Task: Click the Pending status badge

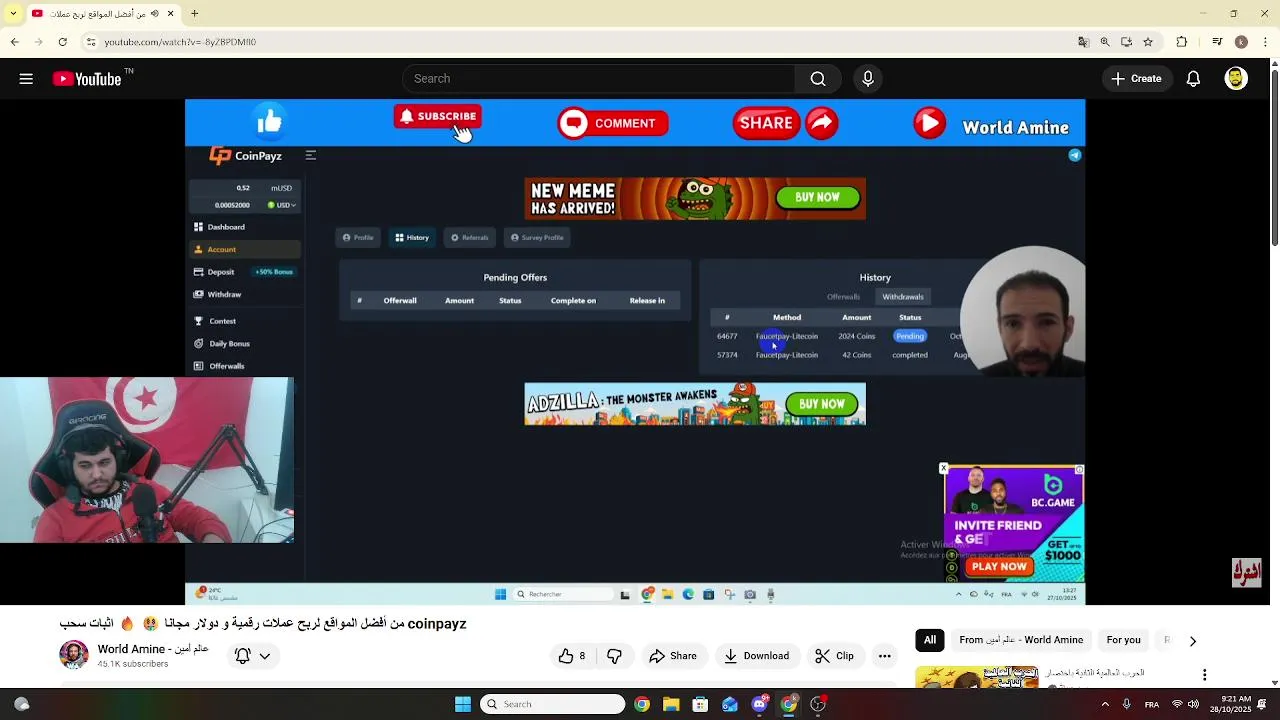Action: pos(910,336)
